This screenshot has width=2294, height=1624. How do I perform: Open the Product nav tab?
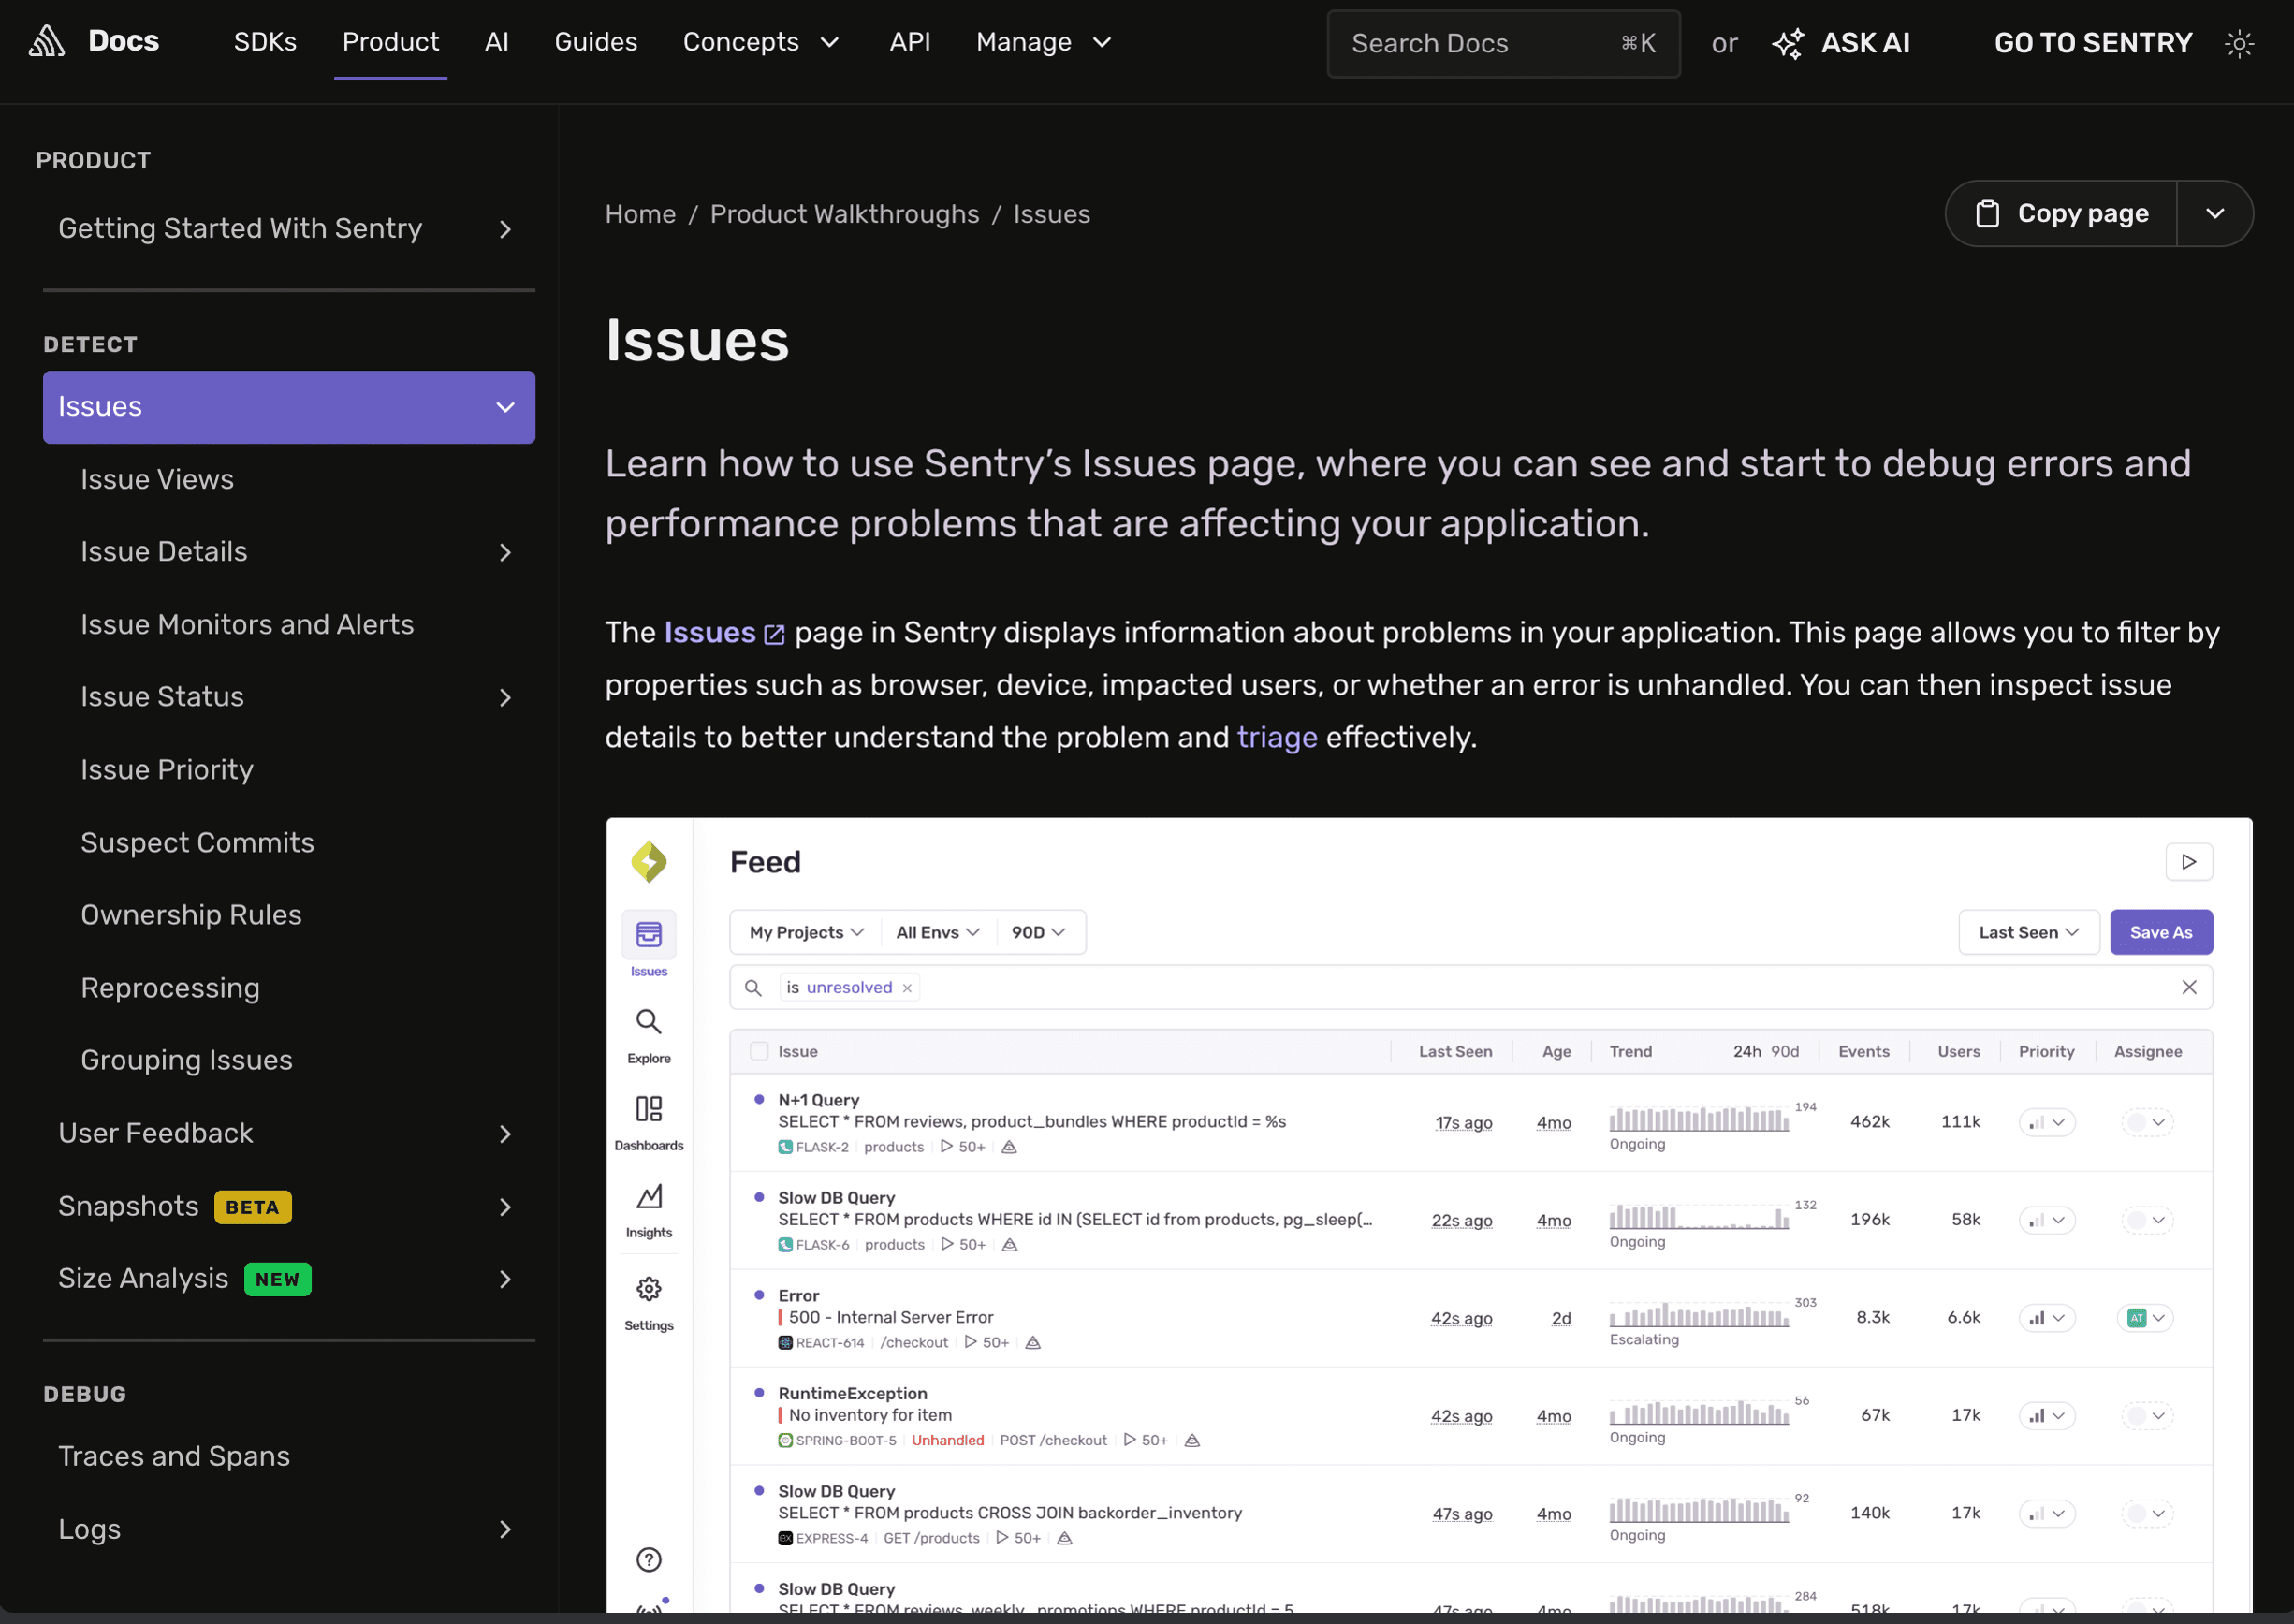(x=390, y=42)
